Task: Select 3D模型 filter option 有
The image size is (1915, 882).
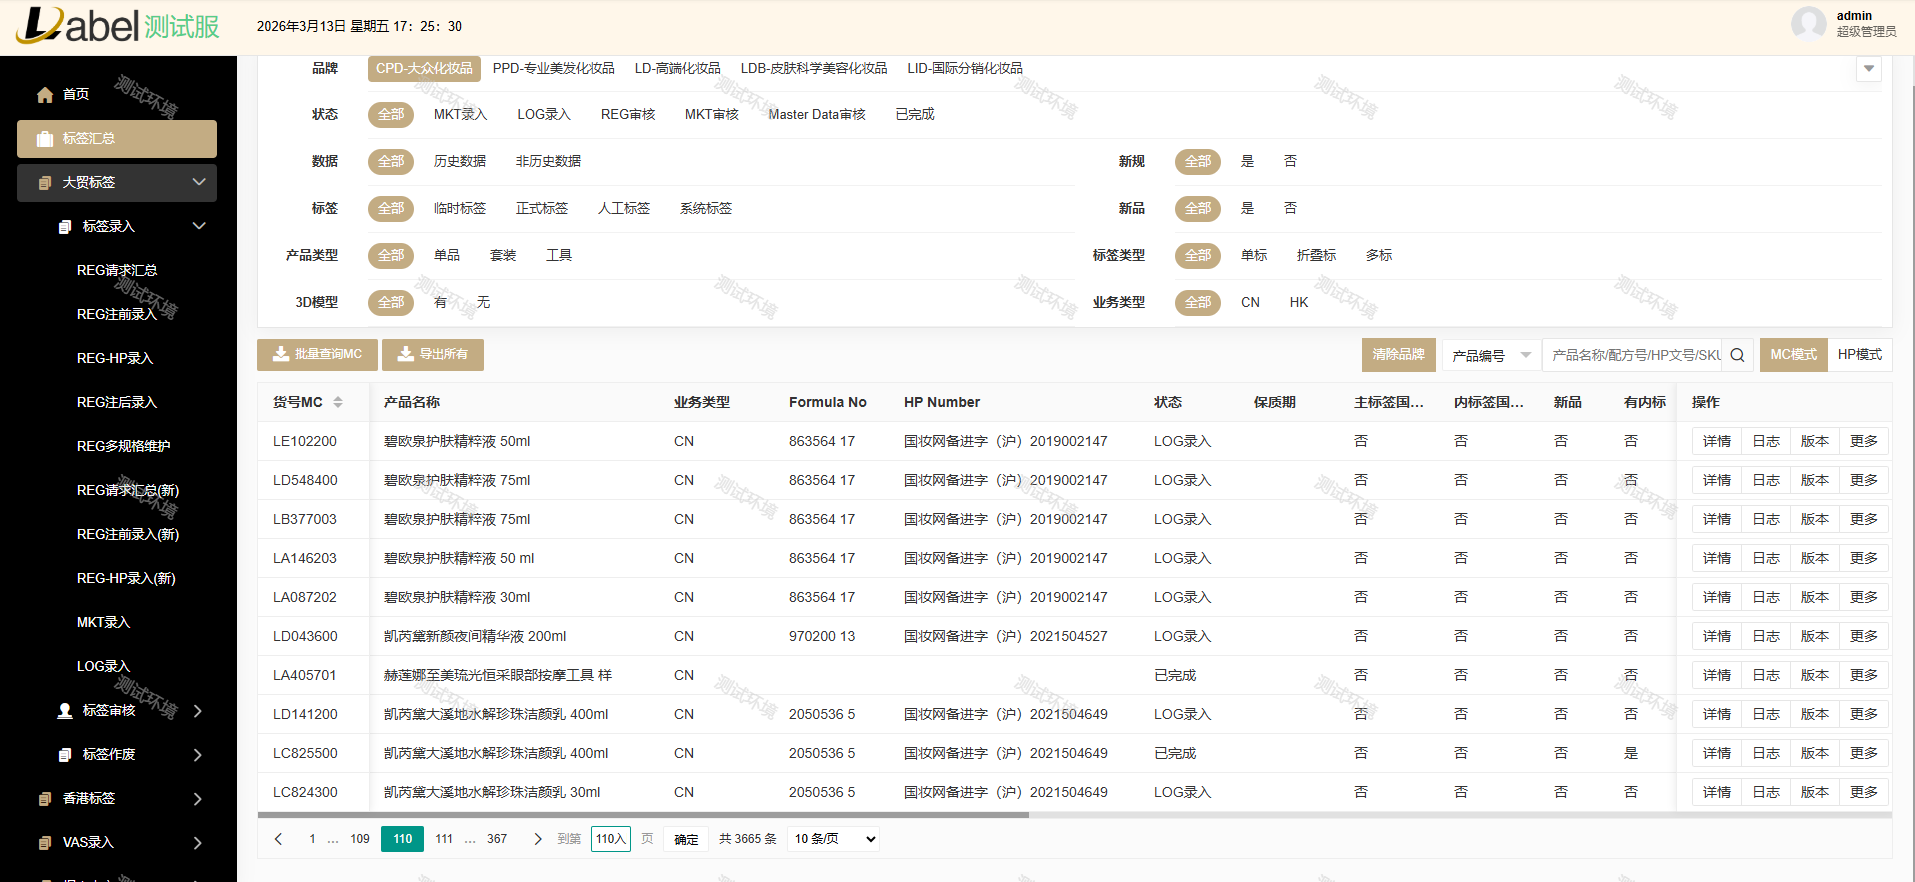Action: [440, 302]
